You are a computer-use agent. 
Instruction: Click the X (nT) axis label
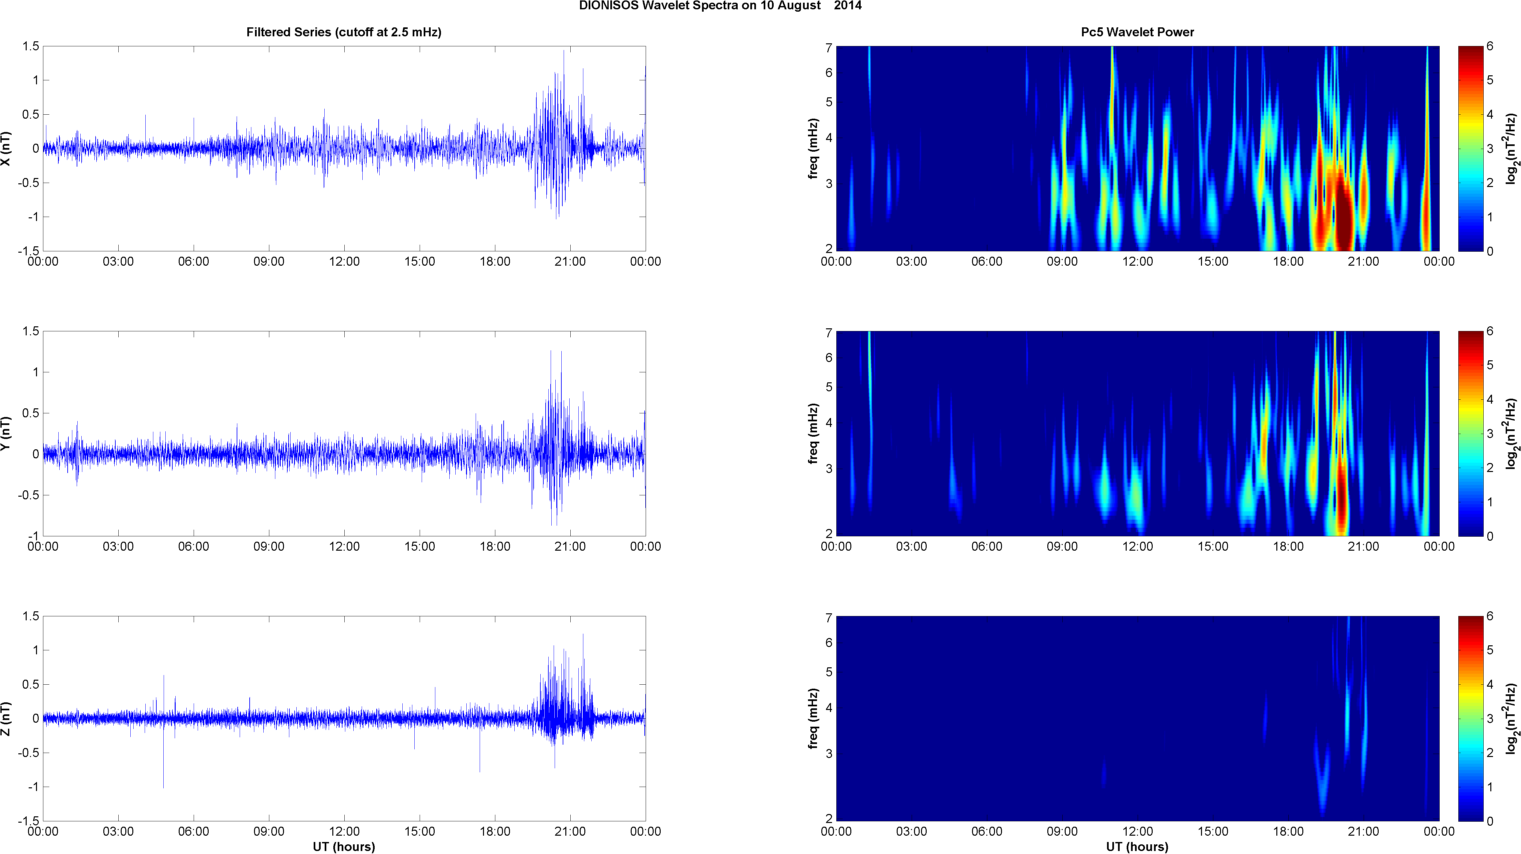click(x=7, y=148)
